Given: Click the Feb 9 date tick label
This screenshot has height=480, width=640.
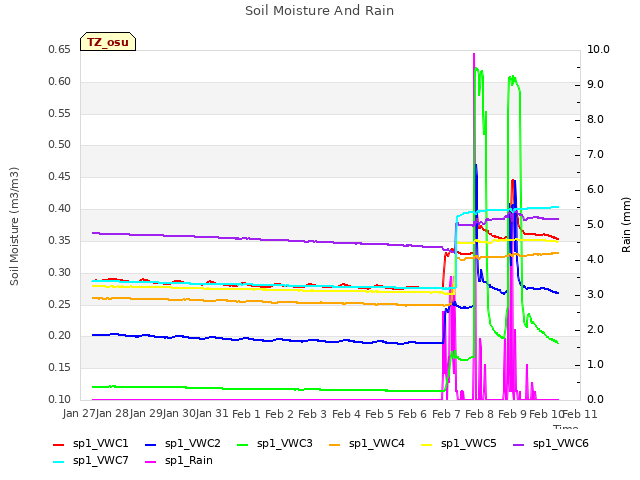Looking at the screenshot, I should [x=512, y=414].
